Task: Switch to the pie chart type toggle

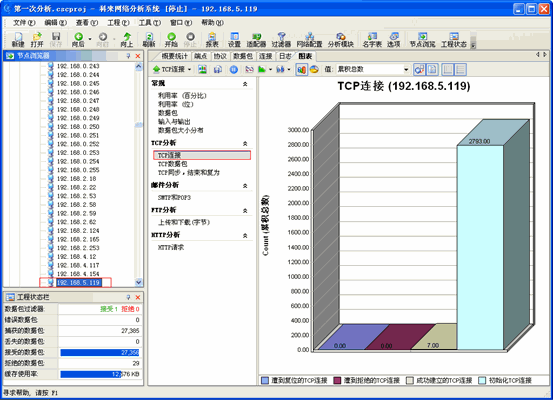Action: pos(314,69)
